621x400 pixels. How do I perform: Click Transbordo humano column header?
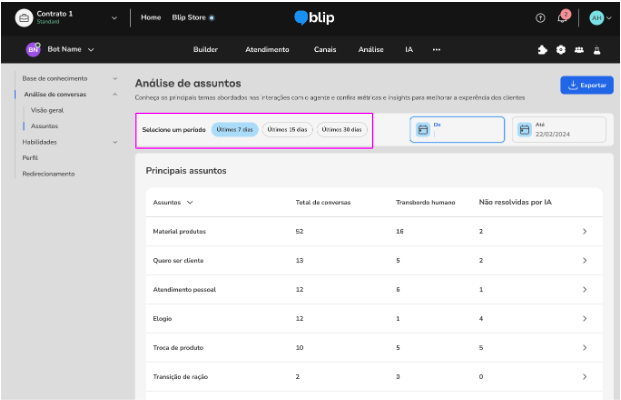pyautogui.click(x=425, y=202)
